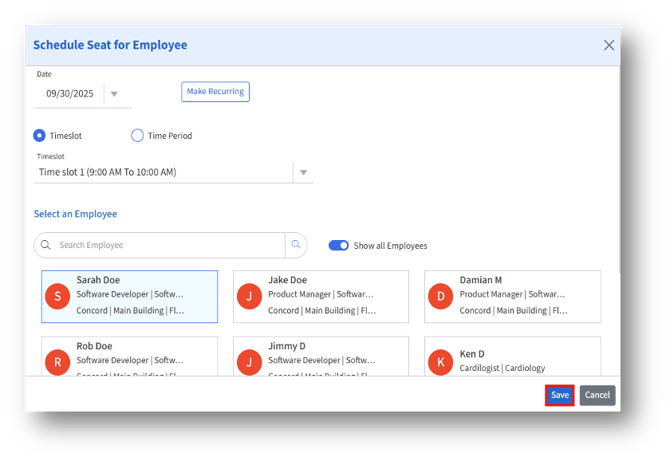Click Sarah Doe's red S avatar
Image resolution: width=670 pixels, height=461 pixels.
pos(58,296)
